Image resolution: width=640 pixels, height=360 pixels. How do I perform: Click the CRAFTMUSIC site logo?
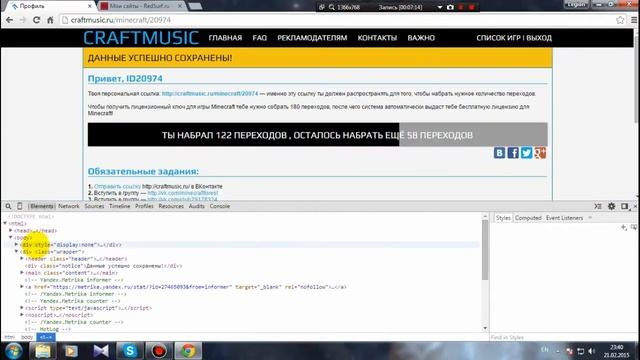pos(141,38)
